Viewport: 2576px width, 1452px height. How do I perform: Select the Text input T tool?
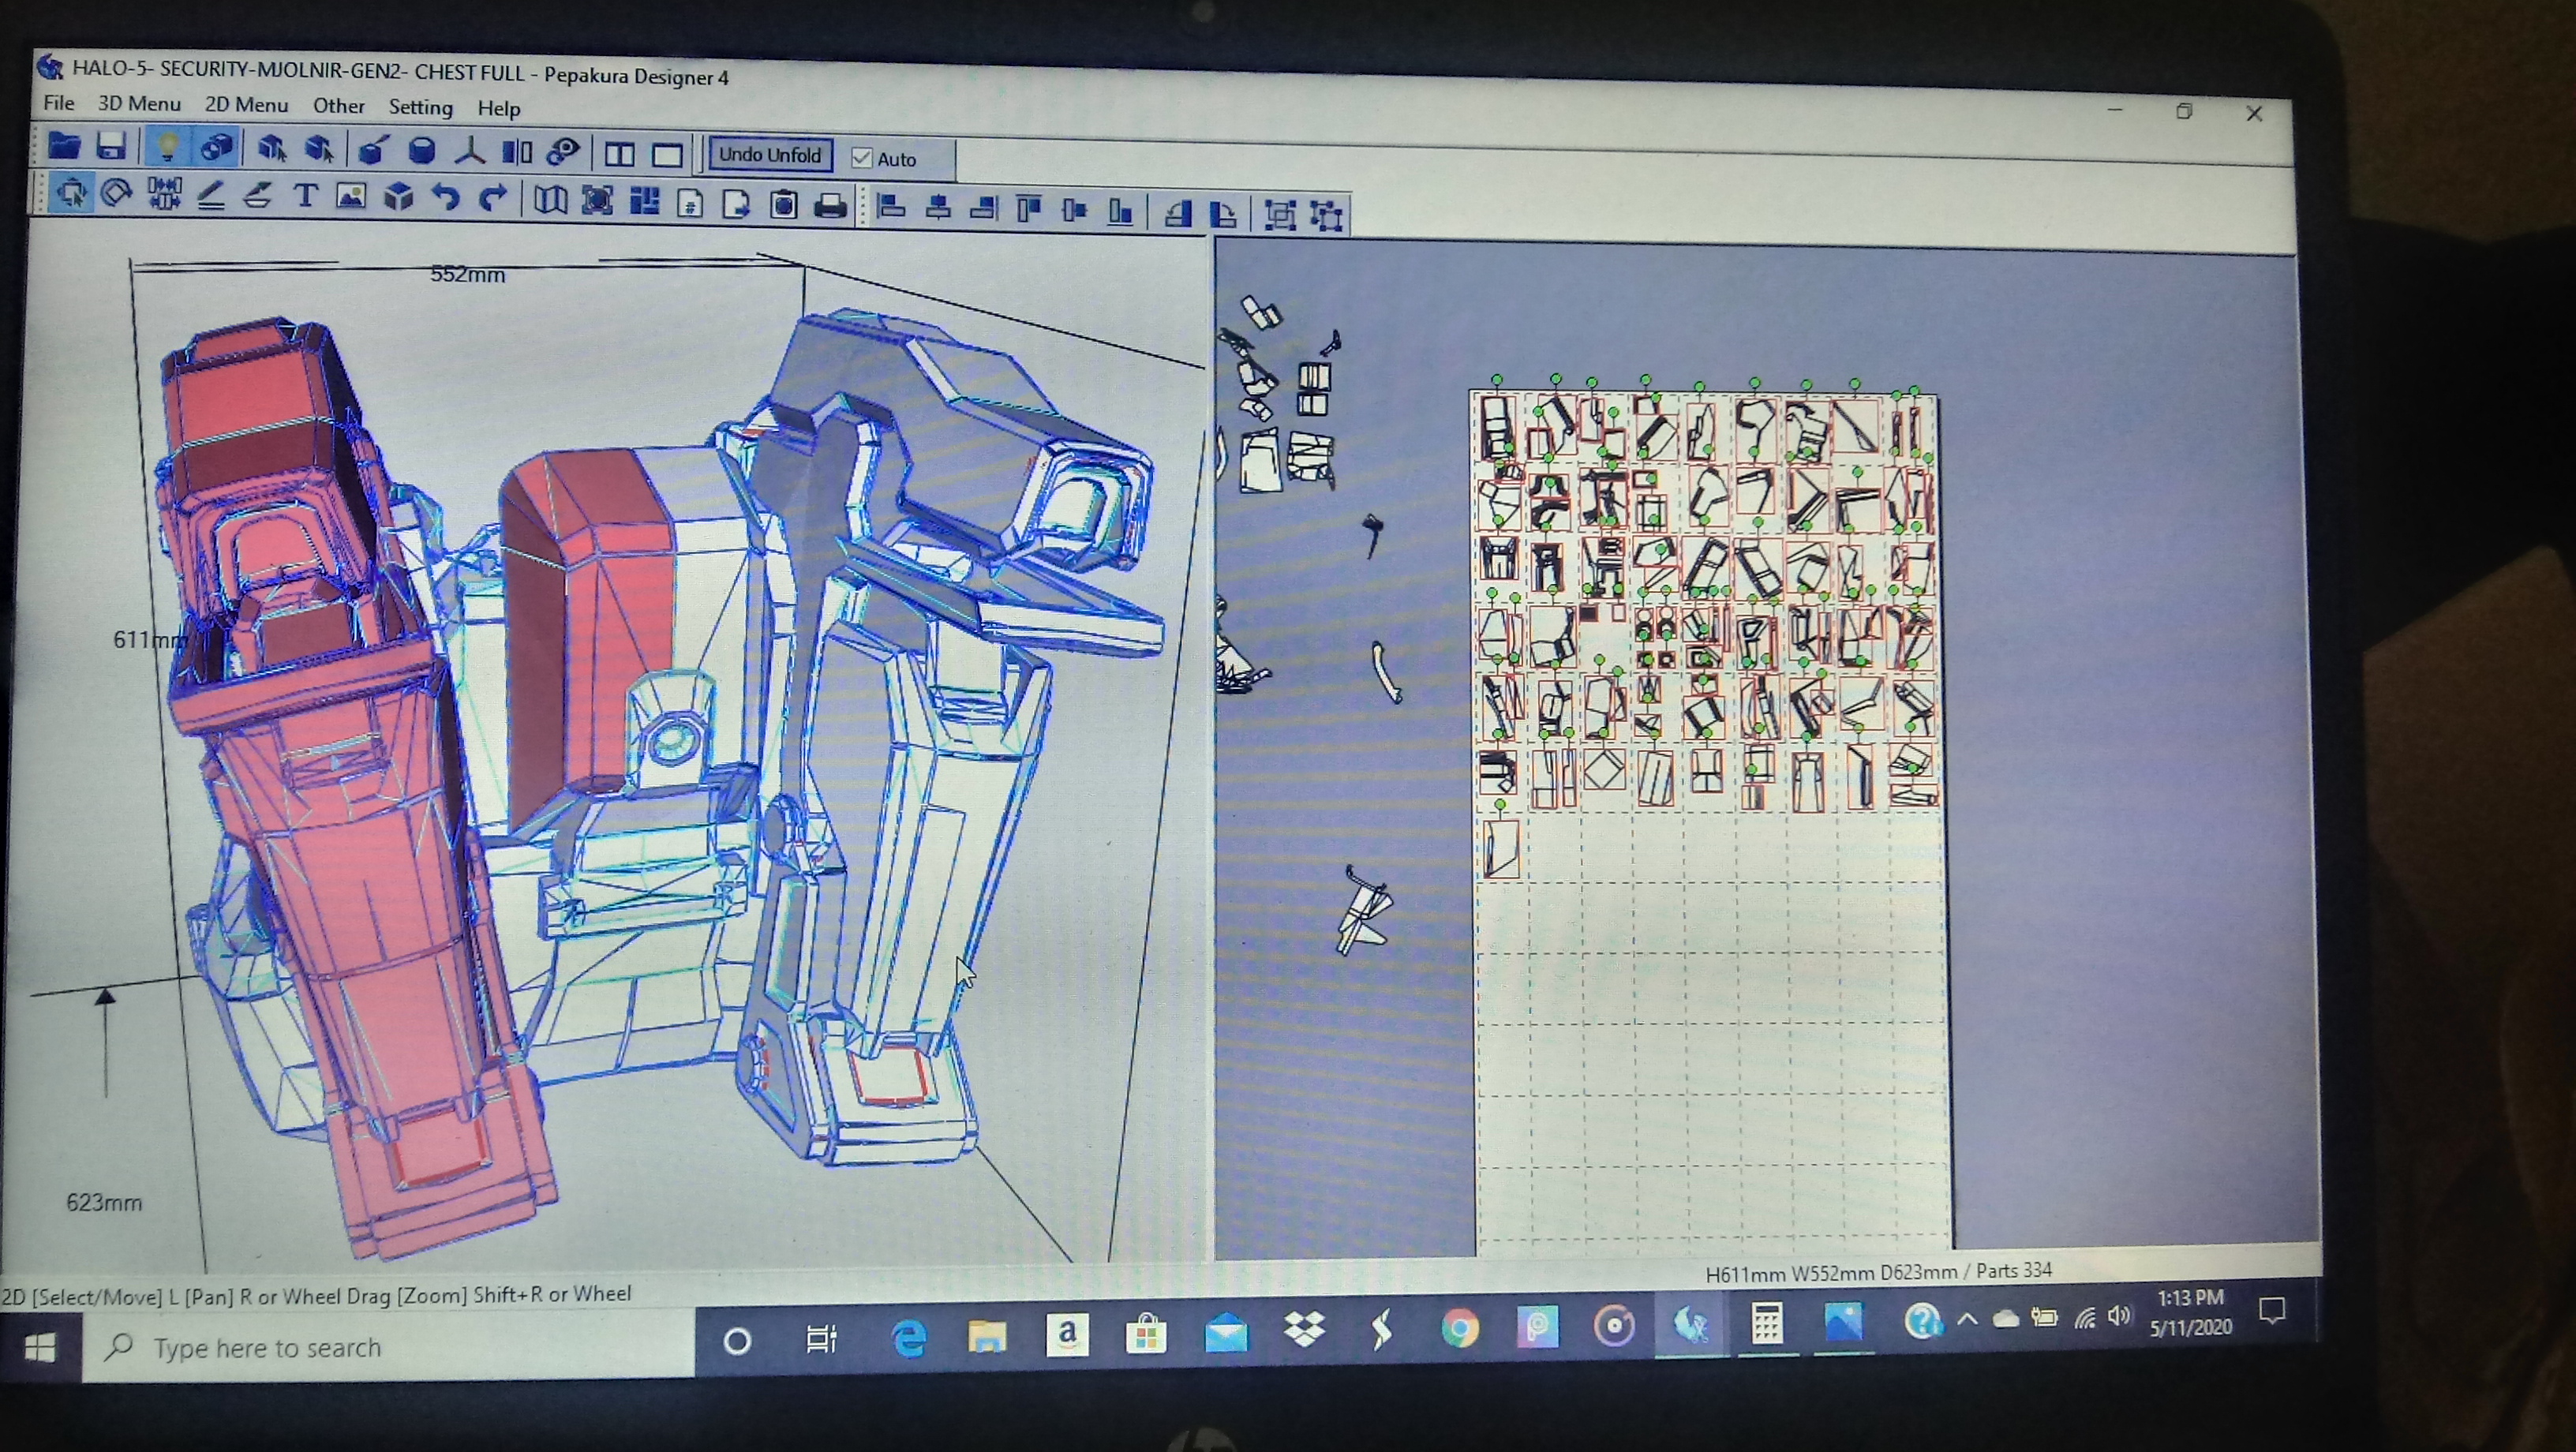[306, 196]
